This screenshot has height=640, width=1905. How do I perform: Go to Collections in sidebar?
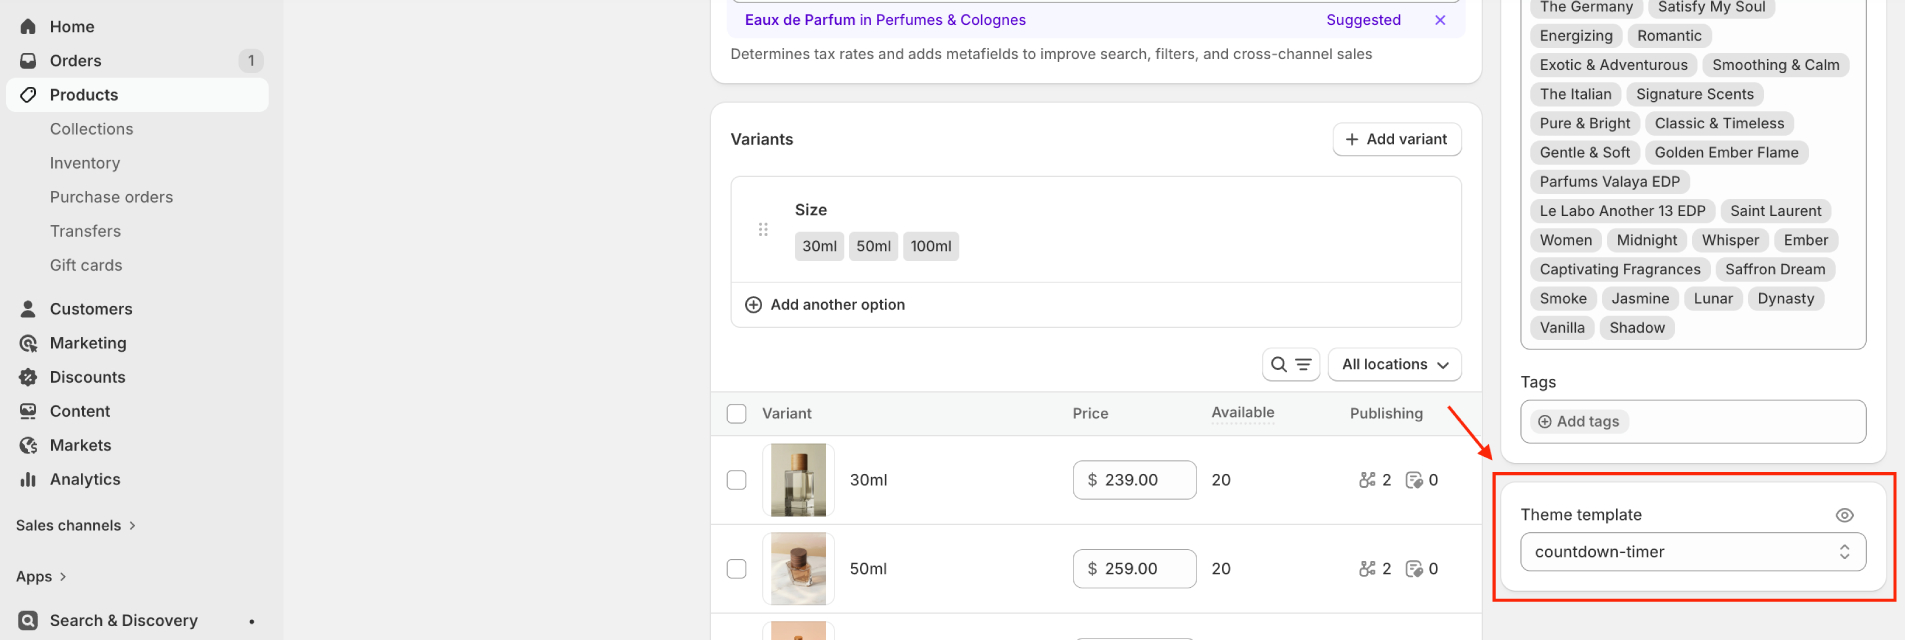click(x=92, y=129)
